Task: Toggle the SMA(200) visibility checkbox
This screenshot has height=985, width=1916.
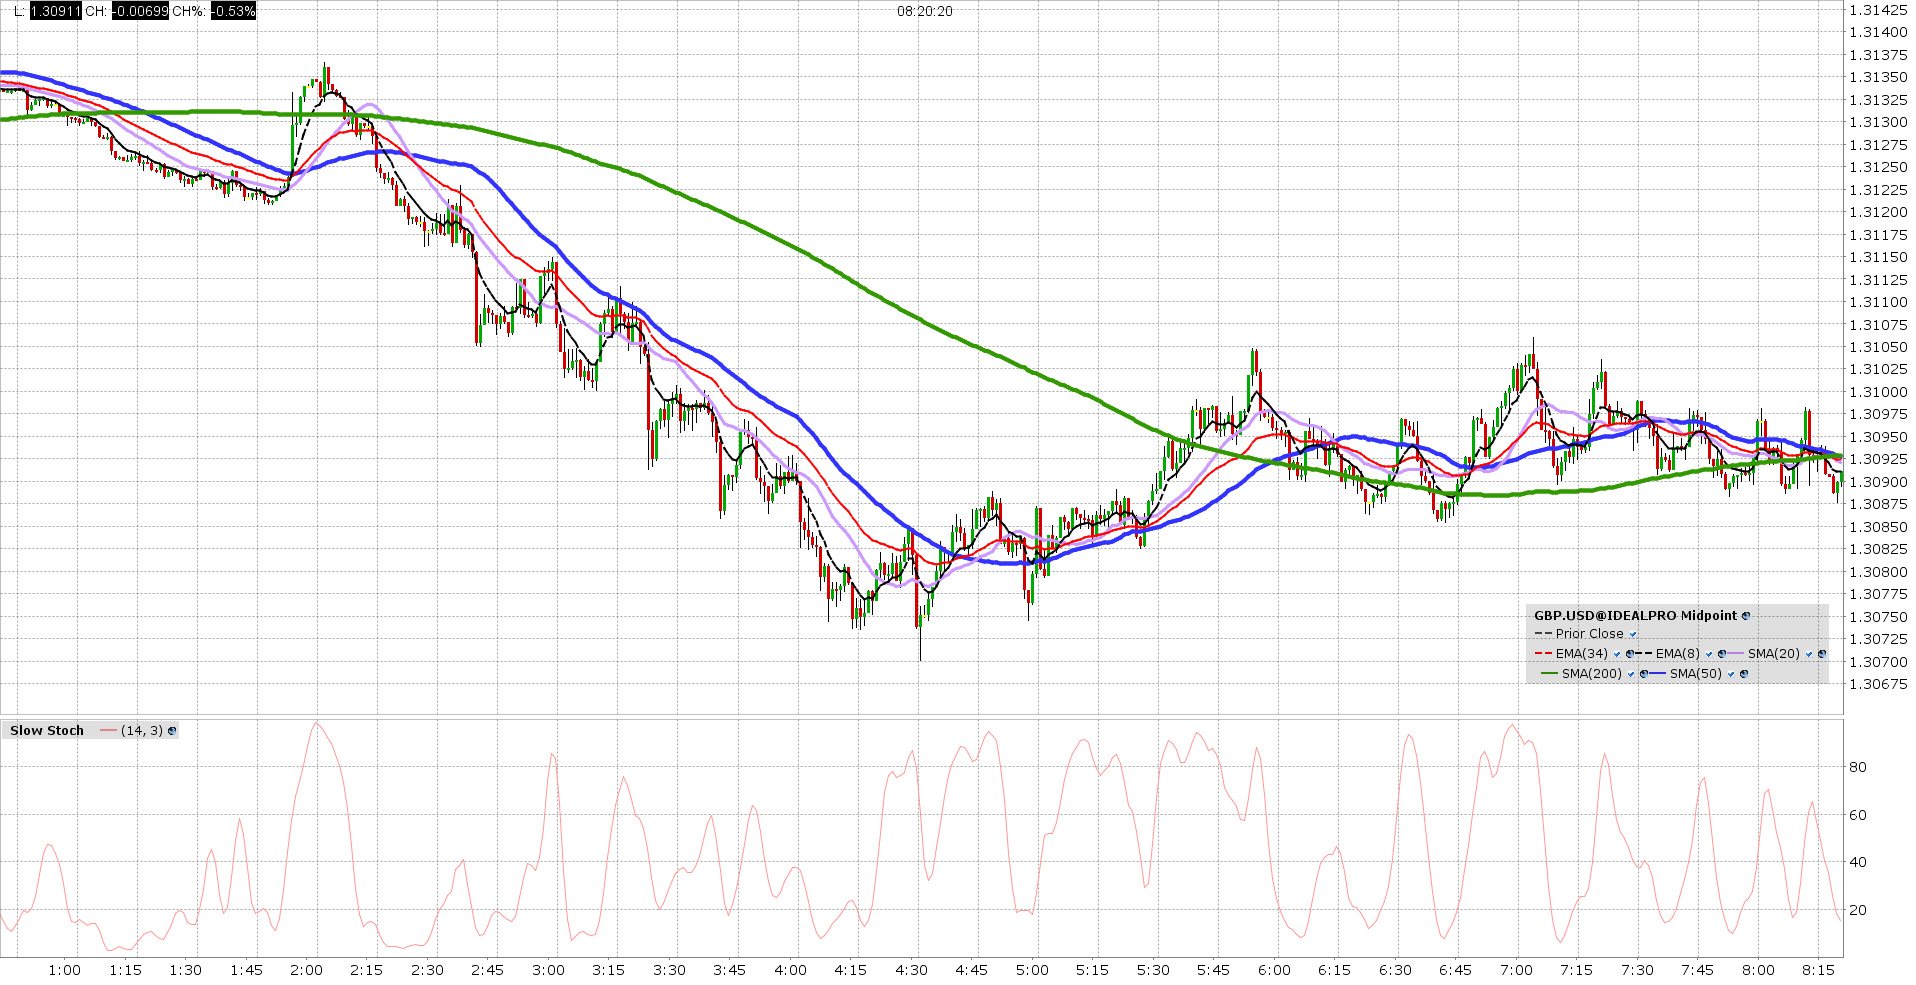Action: click(1631, 674)
